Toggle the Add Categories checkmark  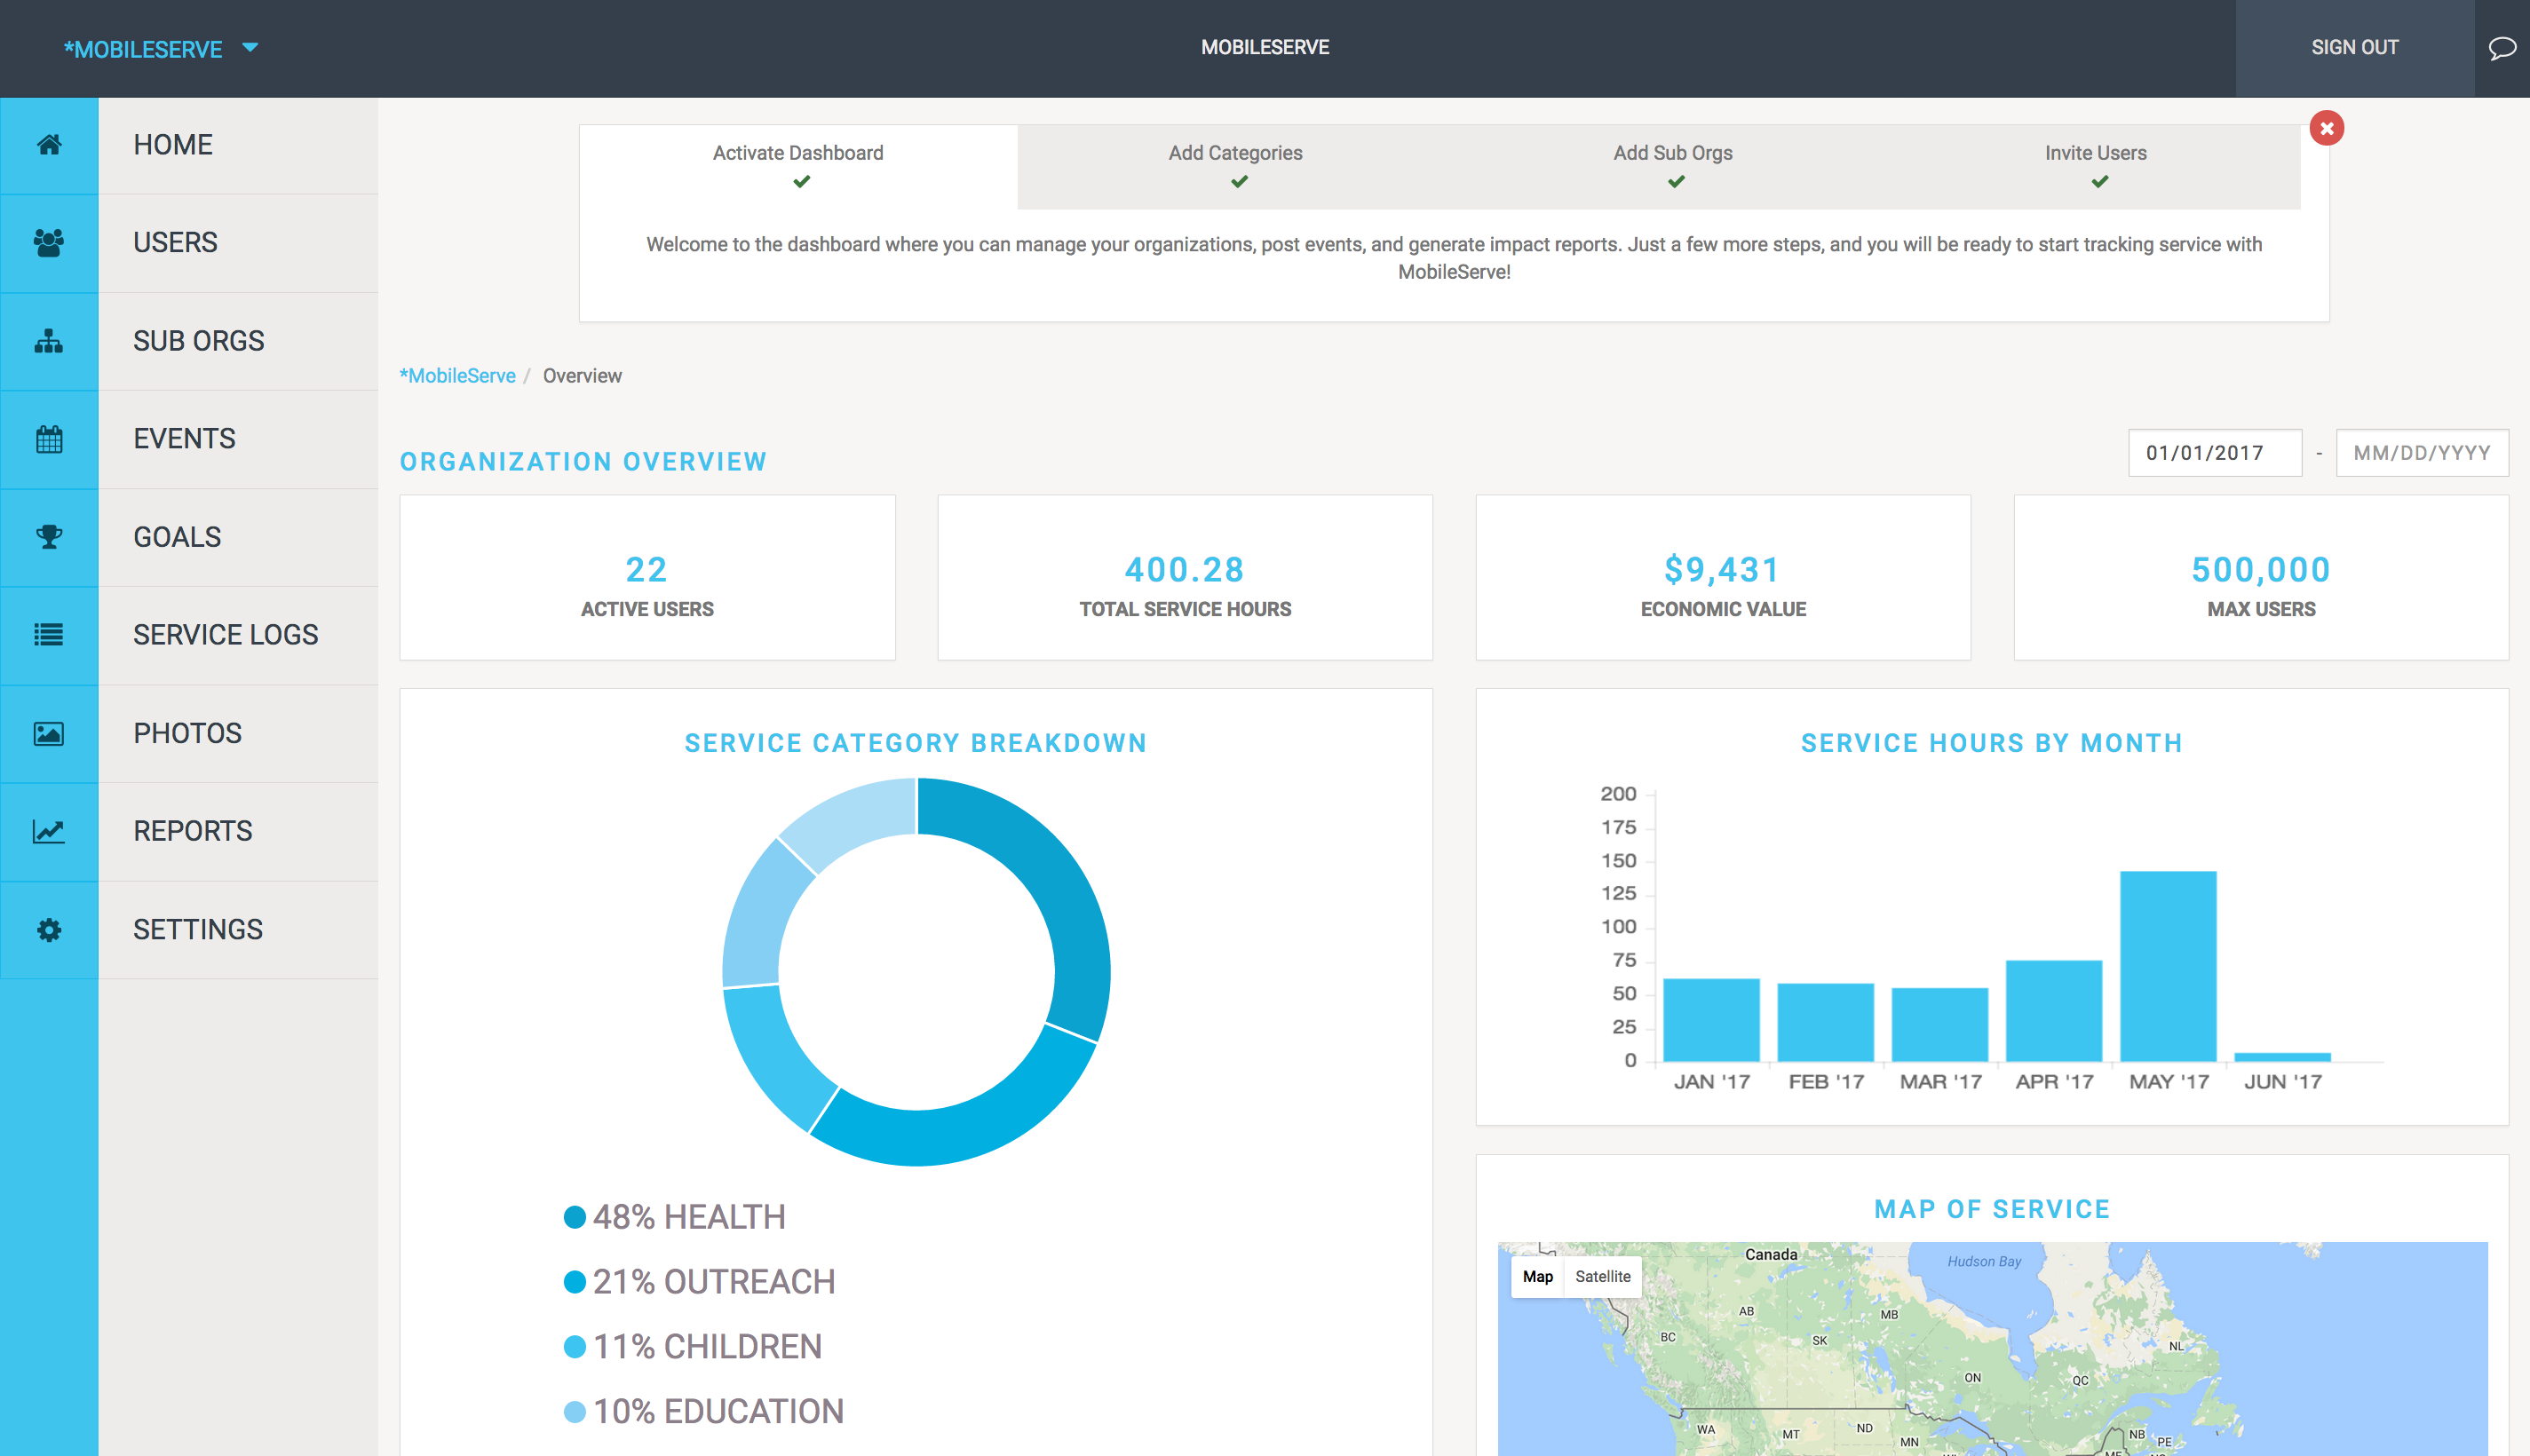(1235, 184)
